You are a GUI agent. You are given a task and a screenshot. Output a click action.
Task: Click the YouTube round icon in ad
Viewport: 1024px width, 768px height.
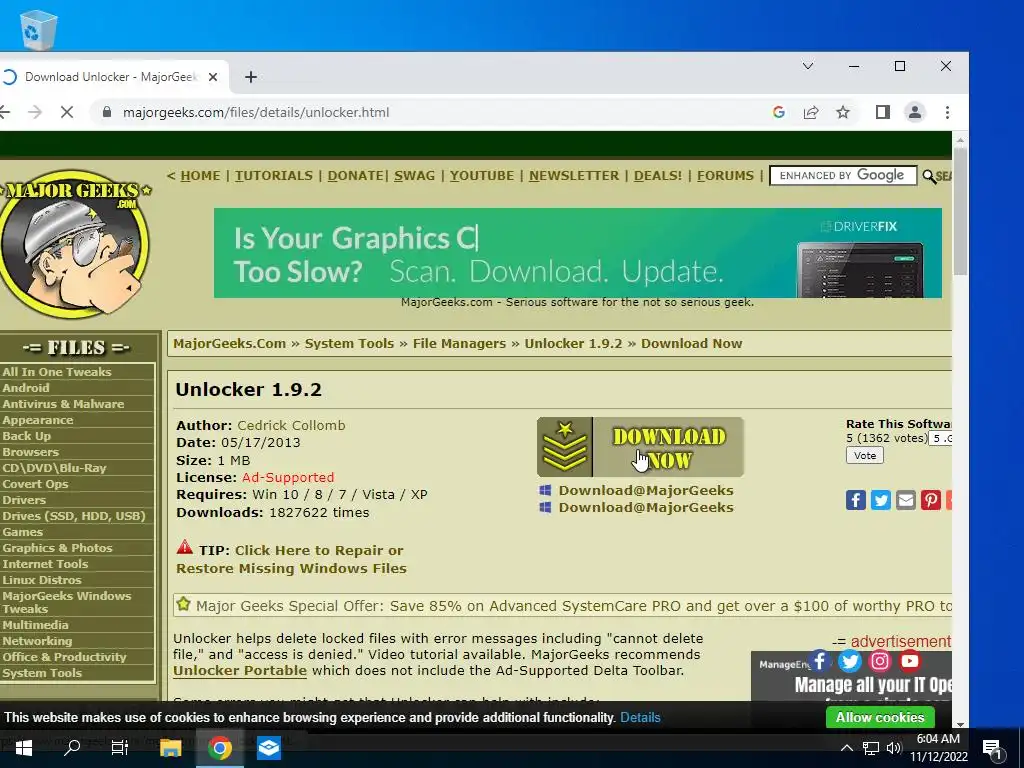pos(910,661)
